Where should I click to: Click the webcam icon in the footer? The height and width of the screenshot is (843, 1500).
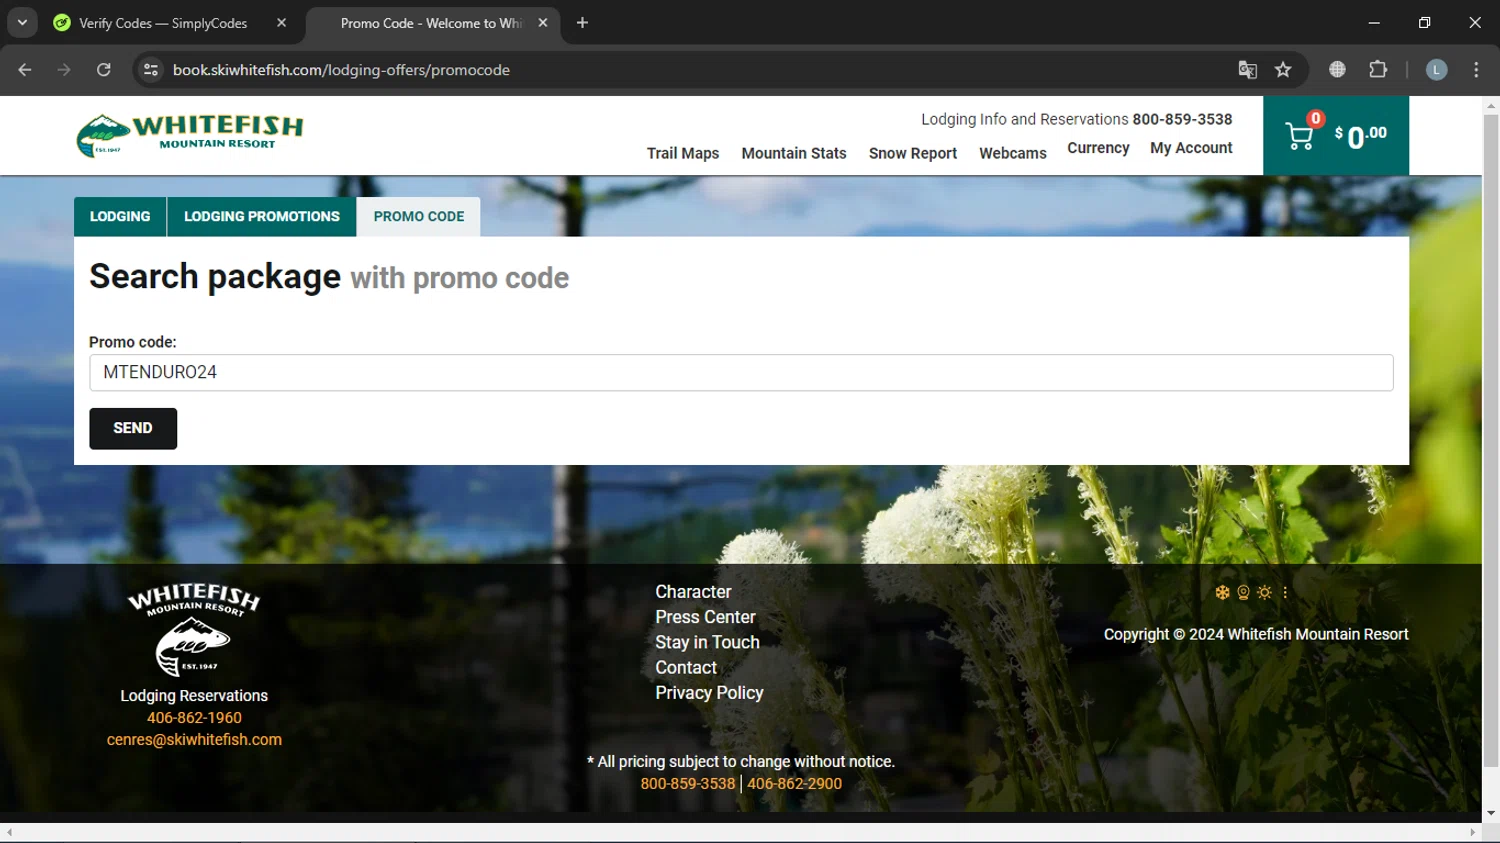coord(1243,592)
